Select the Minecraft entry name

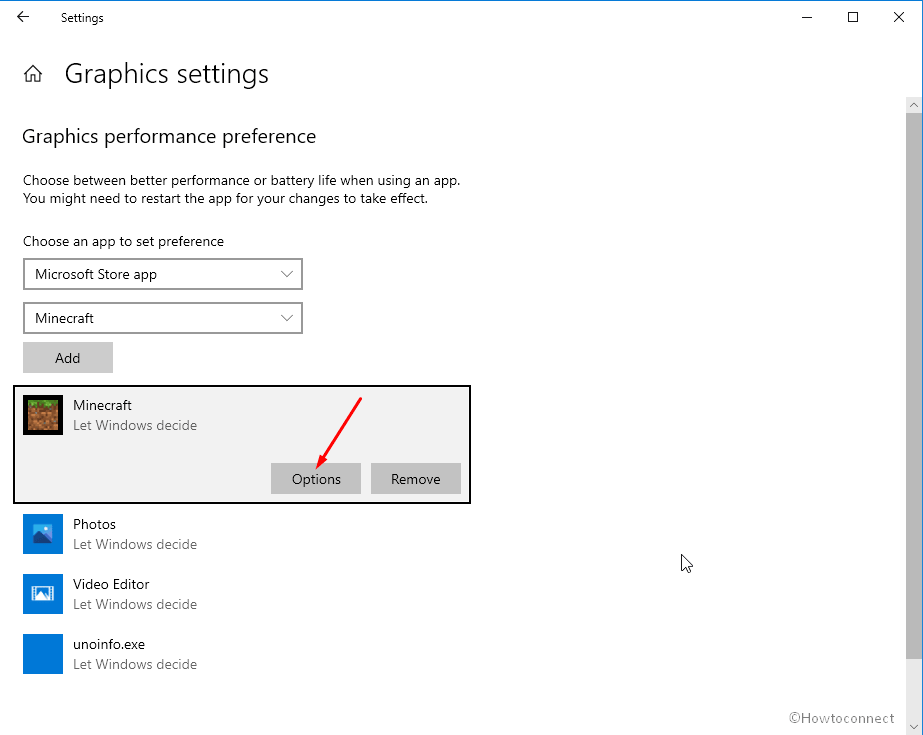[102, 405]
